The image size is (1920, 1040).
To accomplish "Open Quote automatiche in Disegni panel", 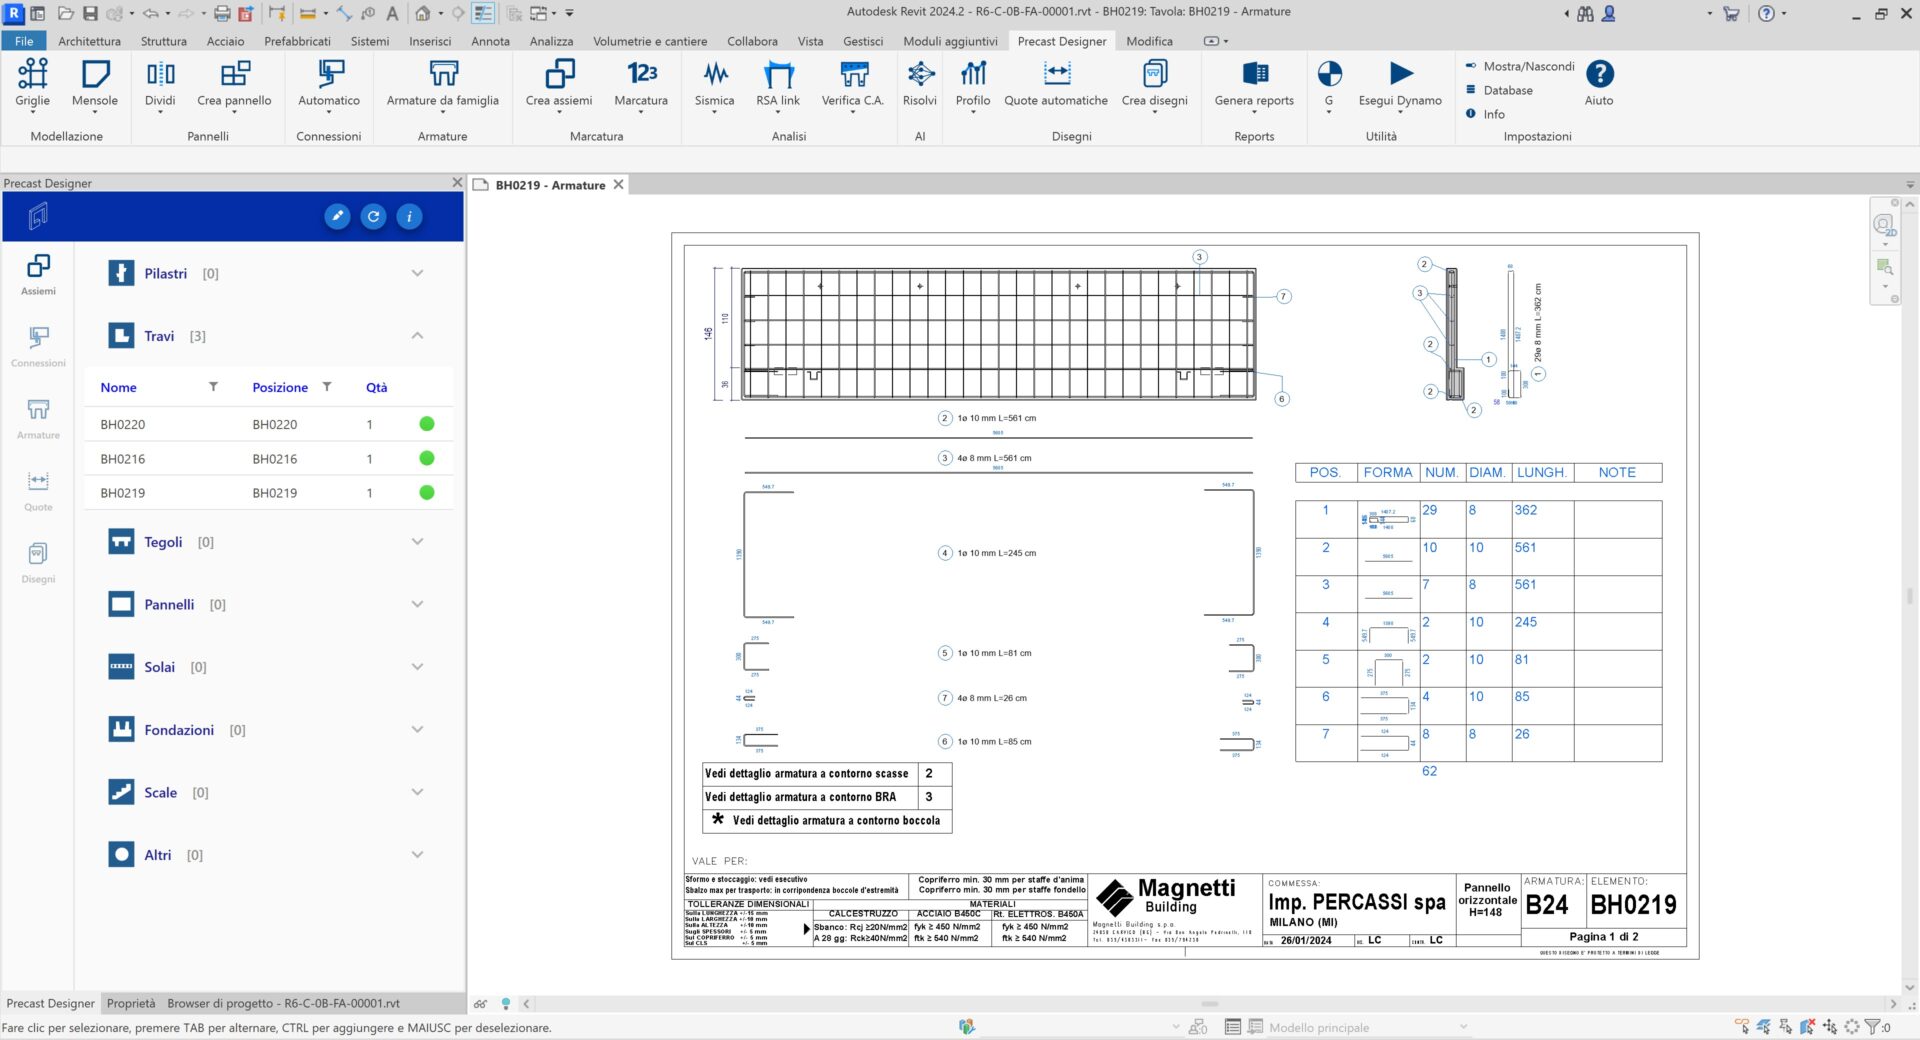I will [1056, 85].
